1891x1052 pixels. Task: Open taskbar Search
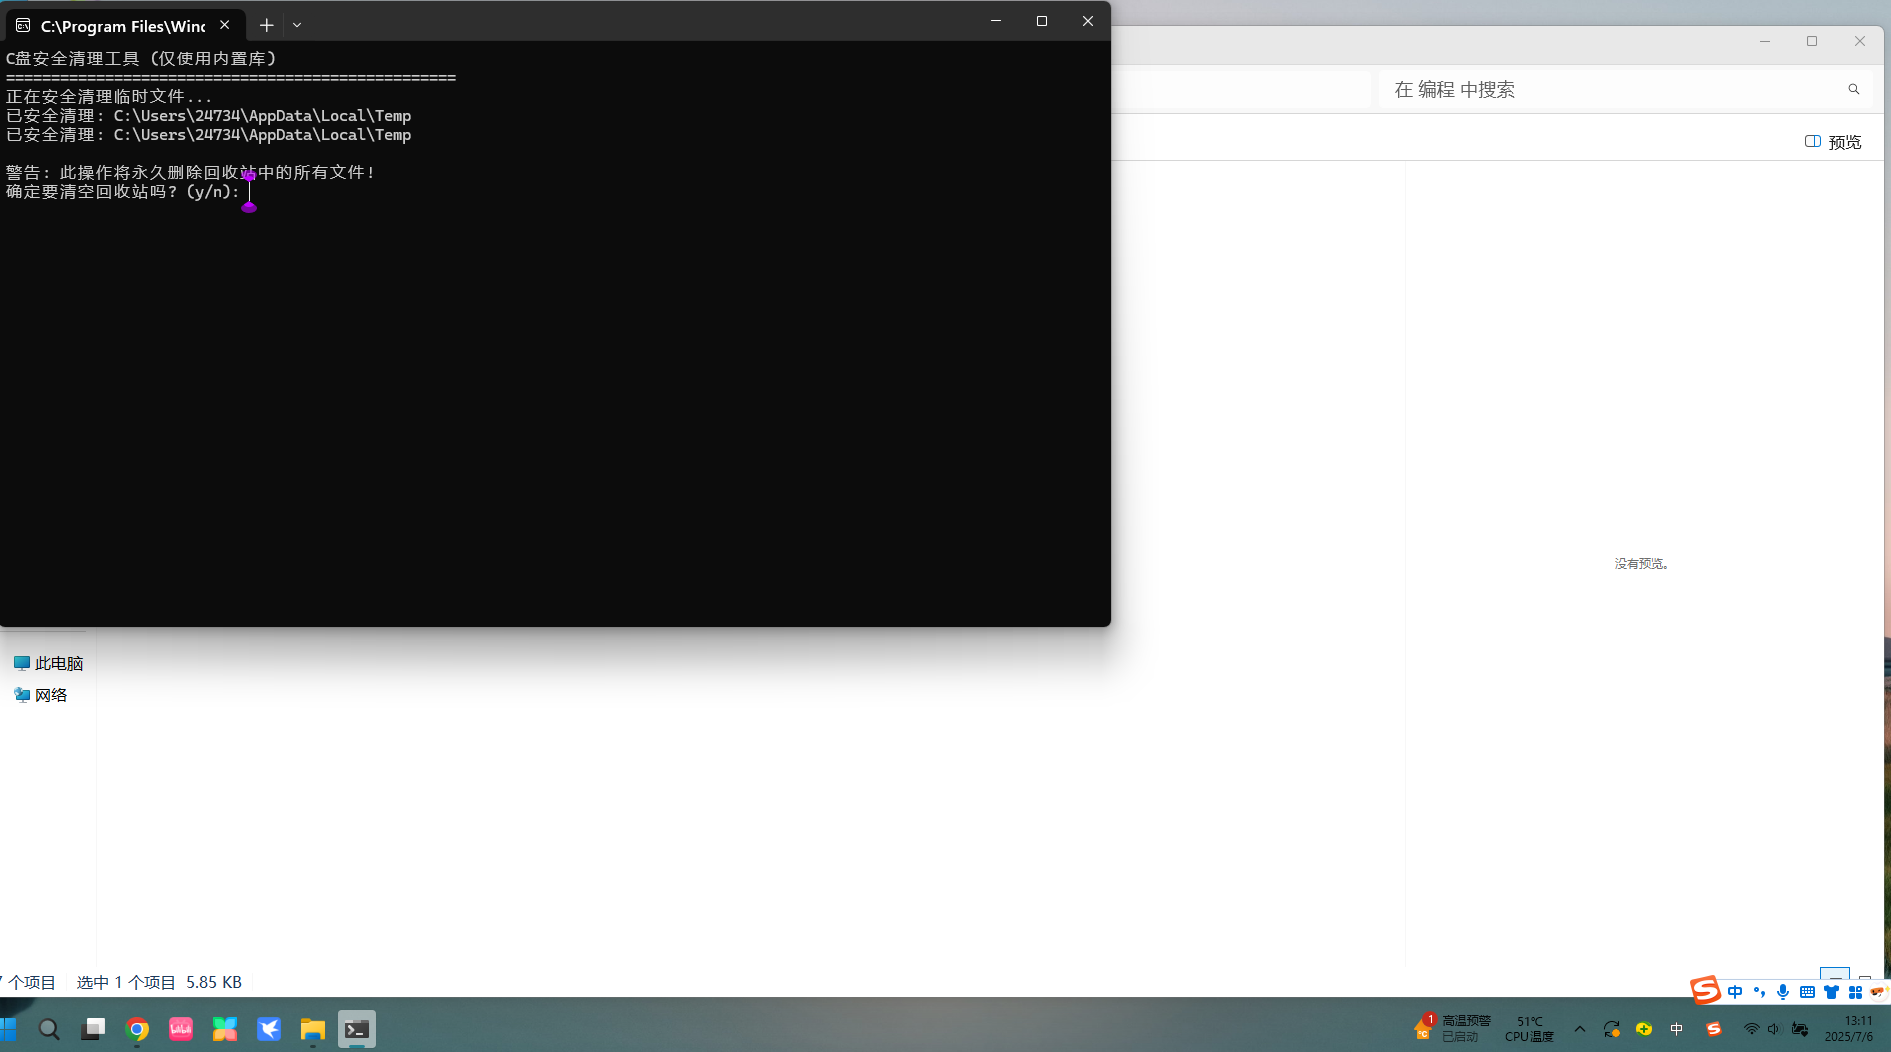tap(49, 1029)
